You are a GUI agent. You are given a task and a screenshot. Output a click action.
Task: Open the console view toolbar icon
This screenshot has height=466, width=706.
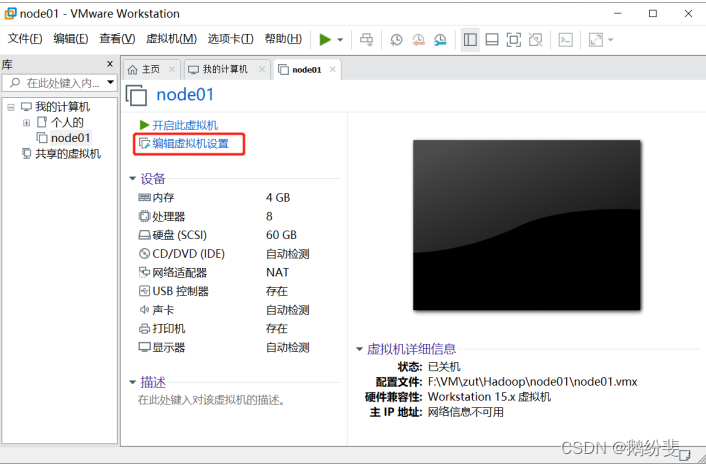(x=566, y=40)
